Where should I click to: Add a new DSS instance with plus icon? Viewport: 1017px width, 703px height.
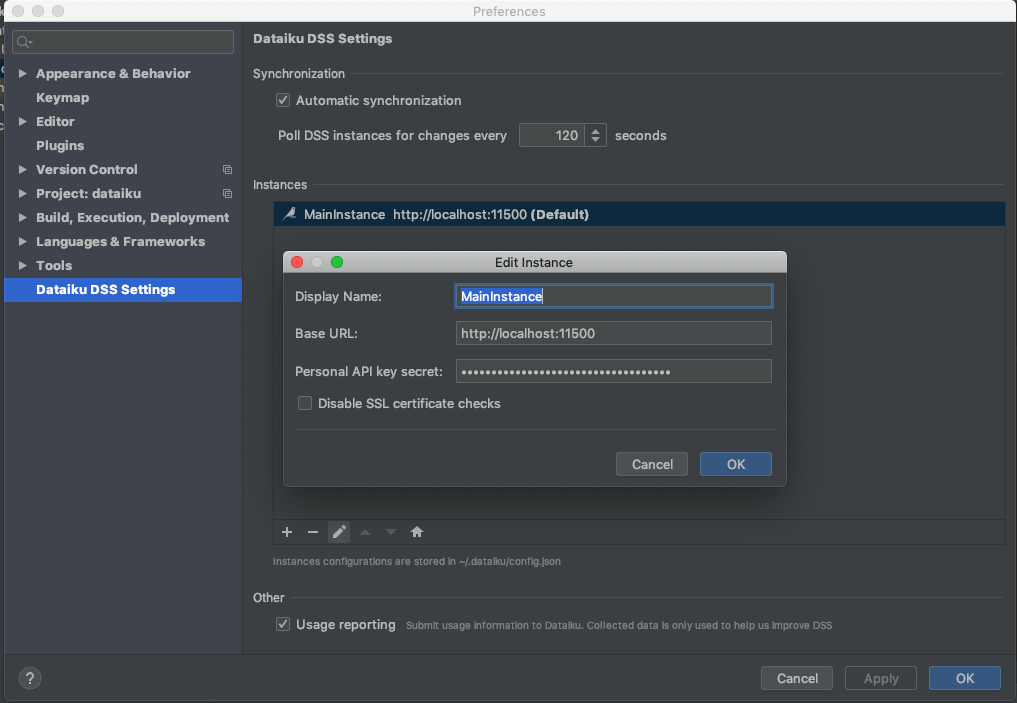click(287, 532)
